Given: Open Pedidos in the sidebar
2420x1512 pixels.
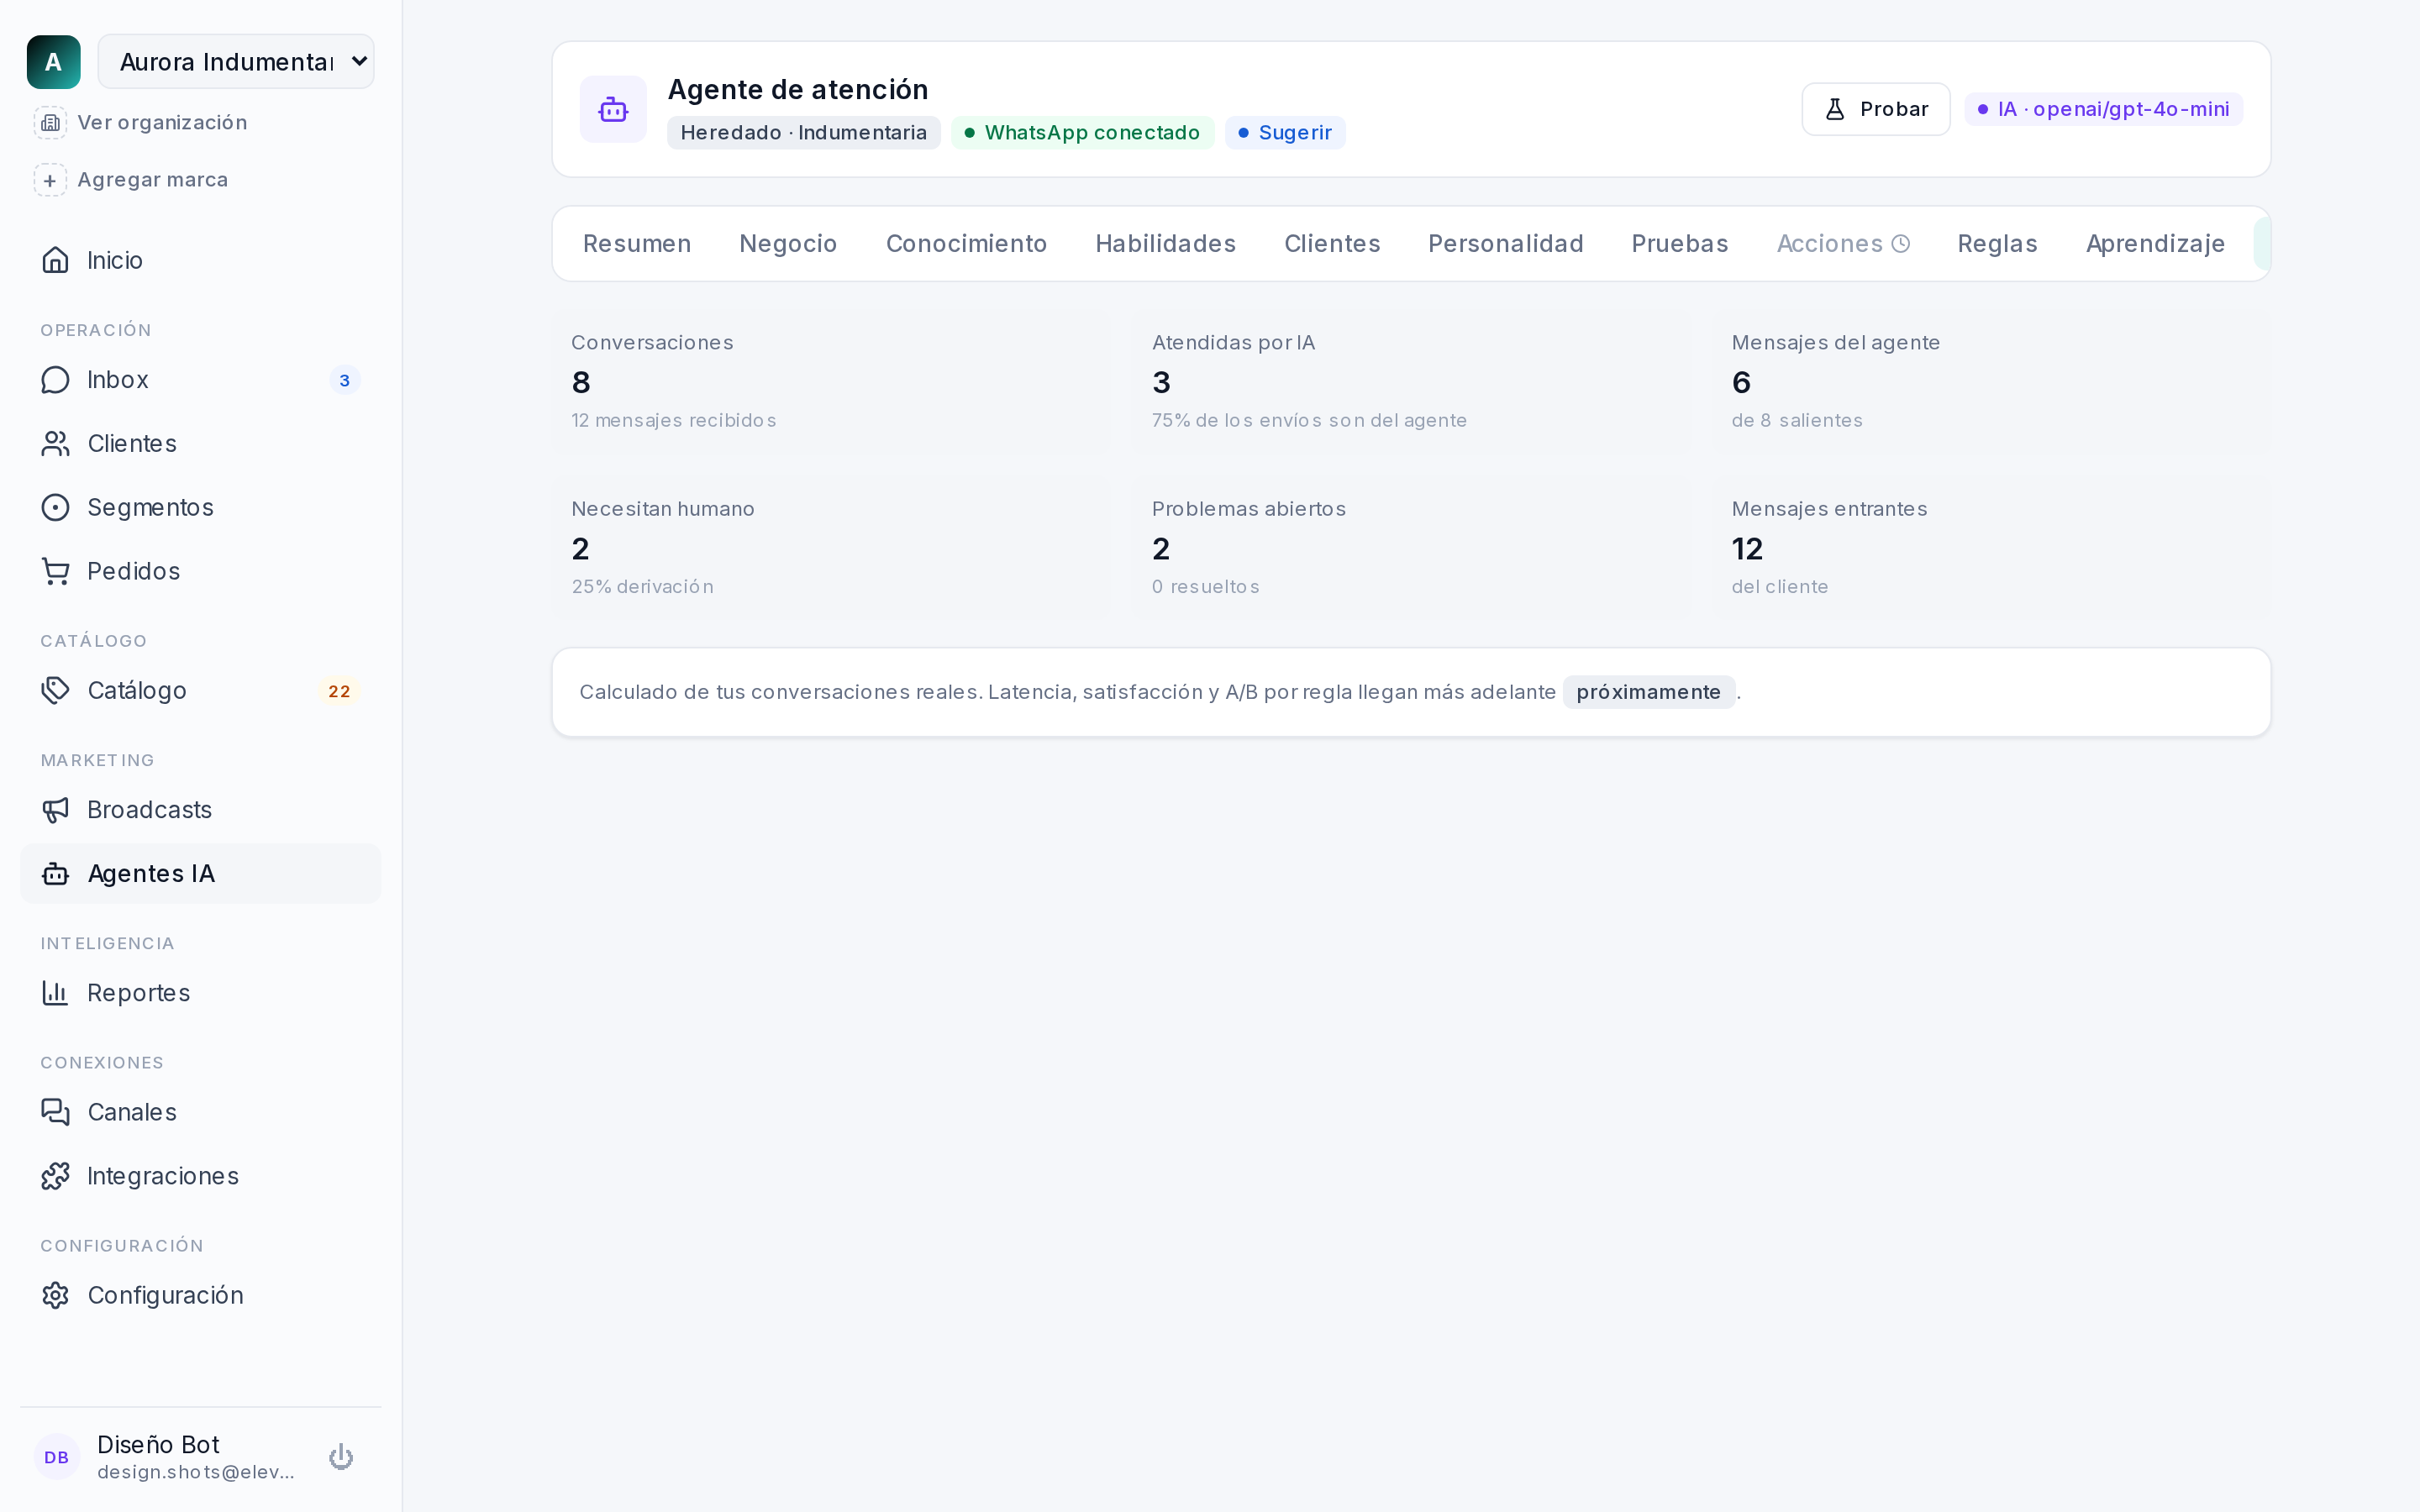Looking at the screenshot, I should pos(201,571).
